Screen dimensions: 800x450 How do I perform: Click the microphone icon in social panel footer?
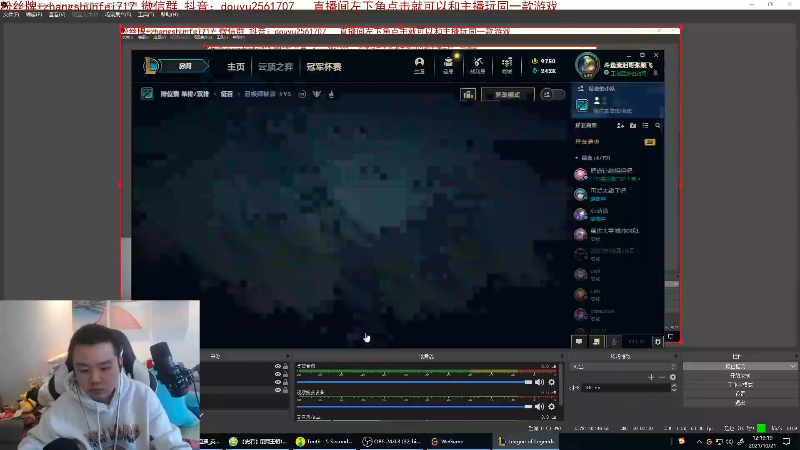point(614,341)
